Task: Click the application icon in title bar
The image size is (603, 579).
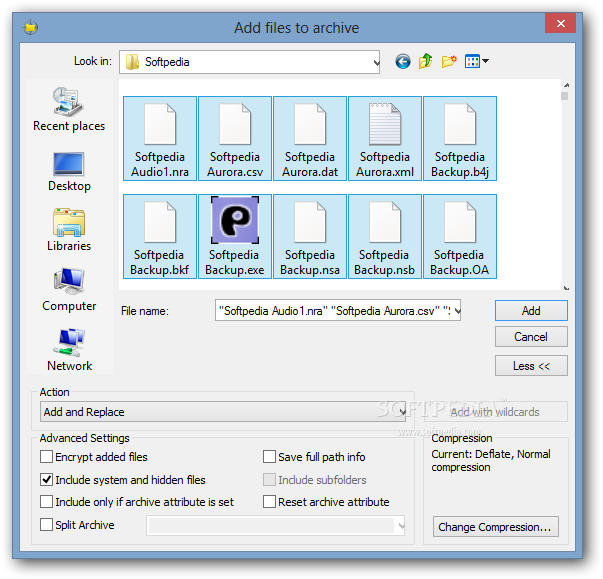Action: (x=30, y=27)
